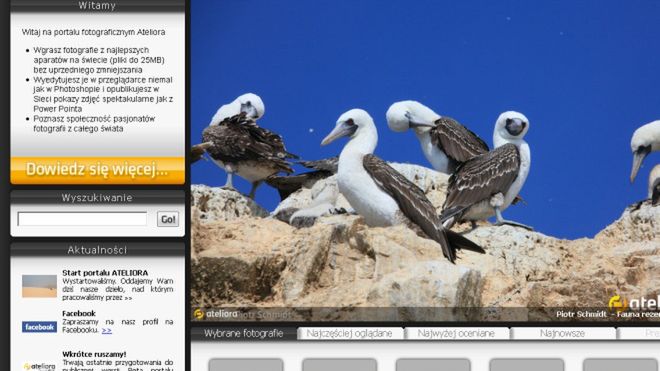
Task: Click the main seabirds slideshow photo
Action: [425, 160]
